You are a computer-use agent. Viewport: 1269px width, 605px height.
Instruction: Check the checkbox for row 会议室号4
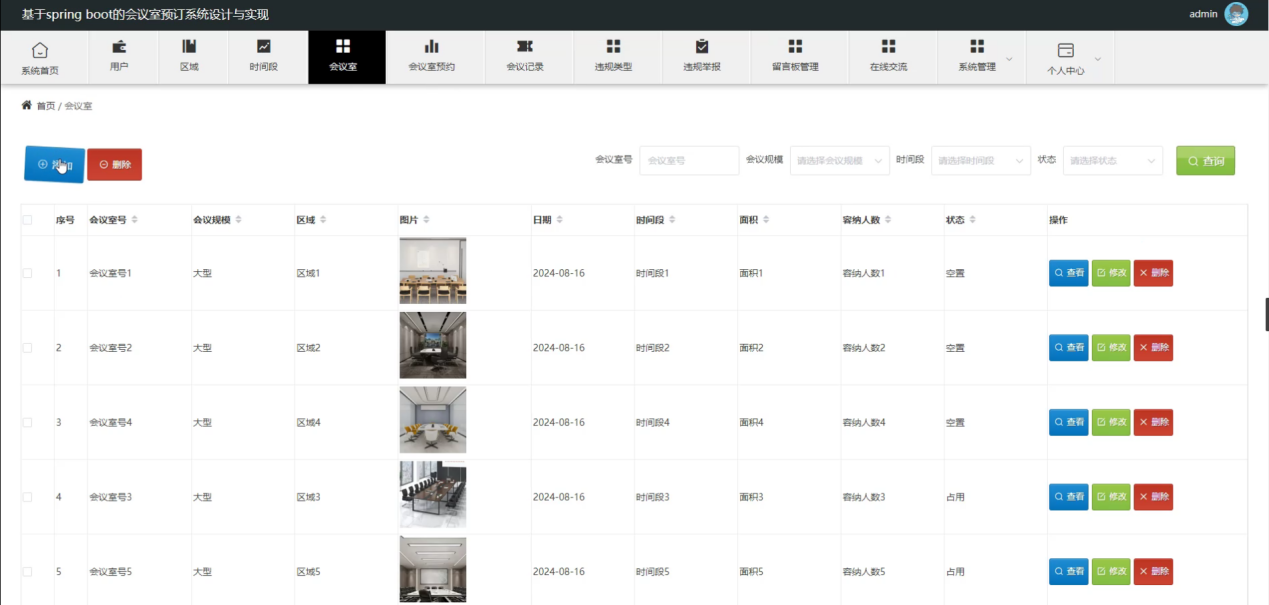pyautogui.click(x=28, y=423)
